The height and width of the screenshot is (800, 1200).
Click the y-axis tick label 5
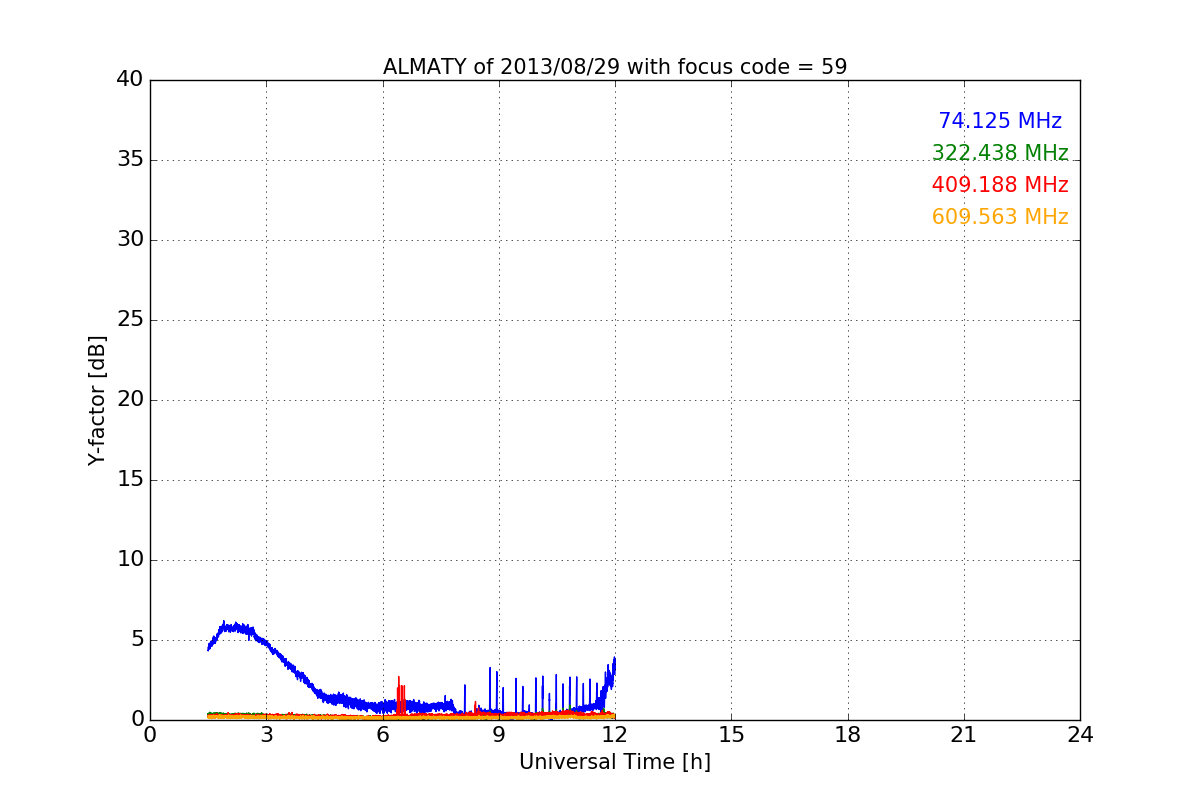click(137, 640)
